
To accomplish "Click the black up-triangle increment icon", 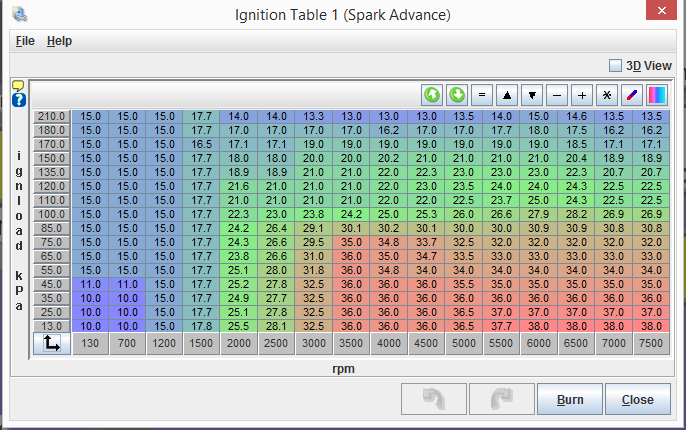I will pyautogui.click(x=507, y=95).
